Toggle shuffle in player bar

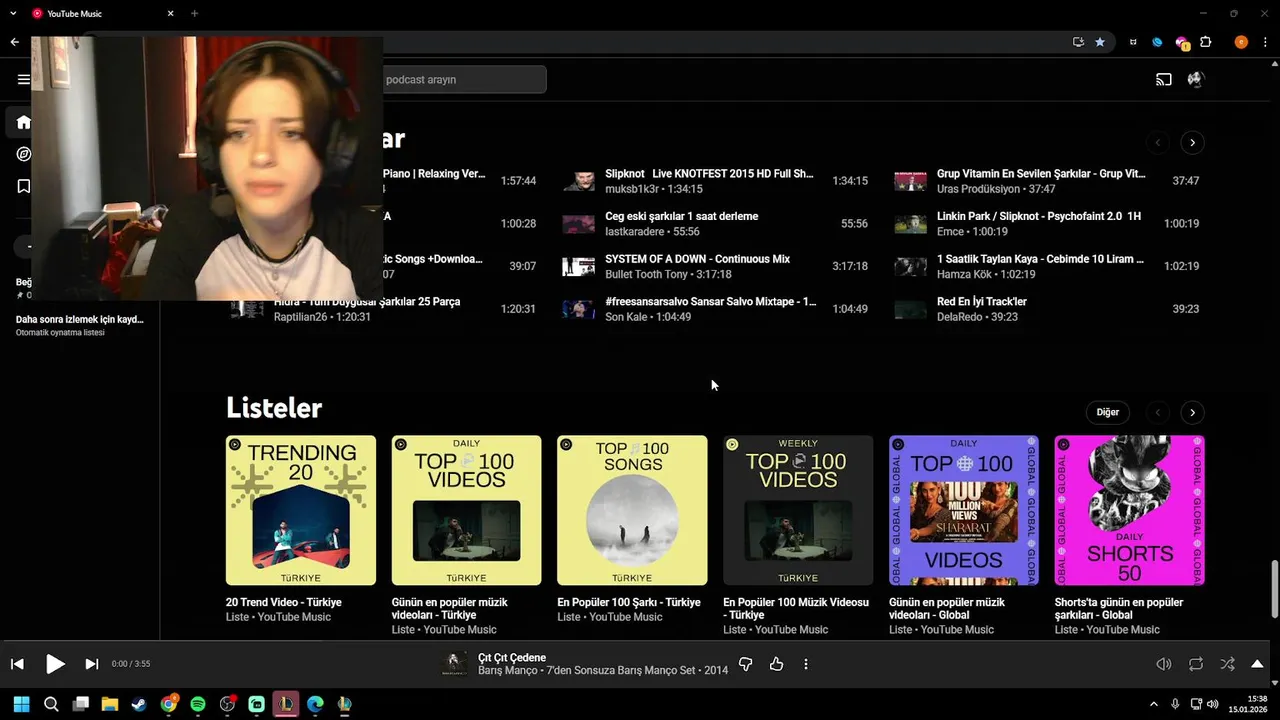(1227, 664)
